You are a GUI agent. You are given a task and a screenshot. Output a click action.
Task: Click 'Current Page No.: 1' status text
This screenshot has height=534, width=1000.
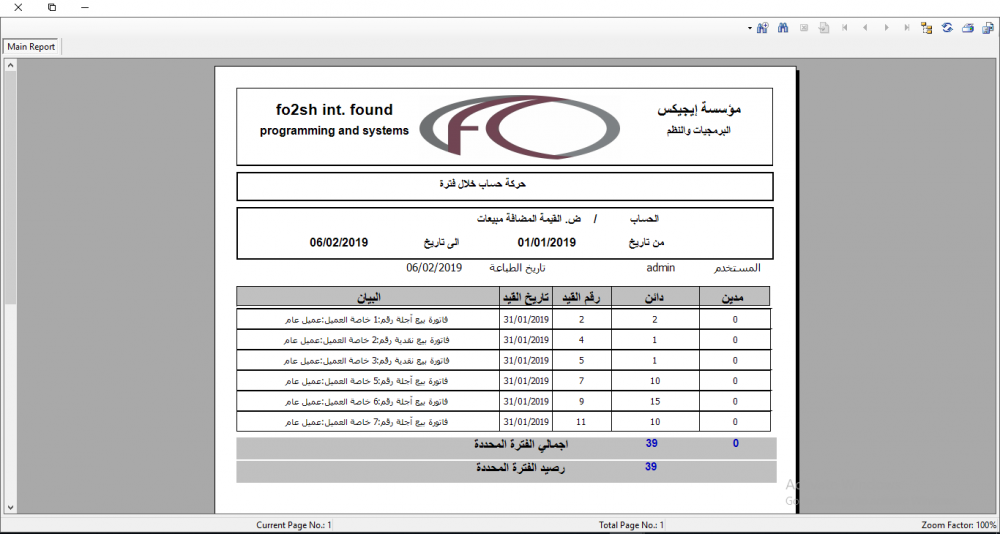294,525
